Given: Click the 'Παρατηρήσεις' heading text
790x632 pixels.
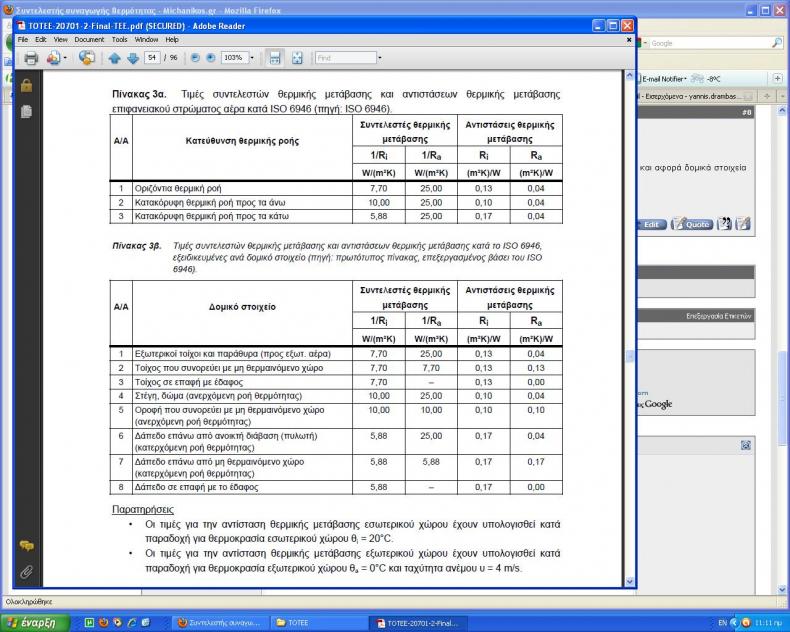Looking at the screenshot, I should tap(143, 509).
